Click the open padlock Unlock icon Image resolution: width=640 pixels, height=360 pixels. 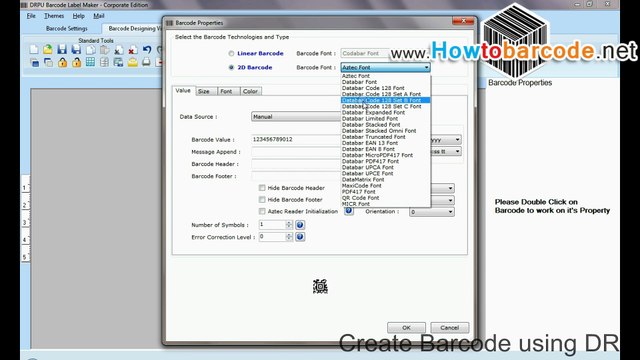tap(76, 62)
